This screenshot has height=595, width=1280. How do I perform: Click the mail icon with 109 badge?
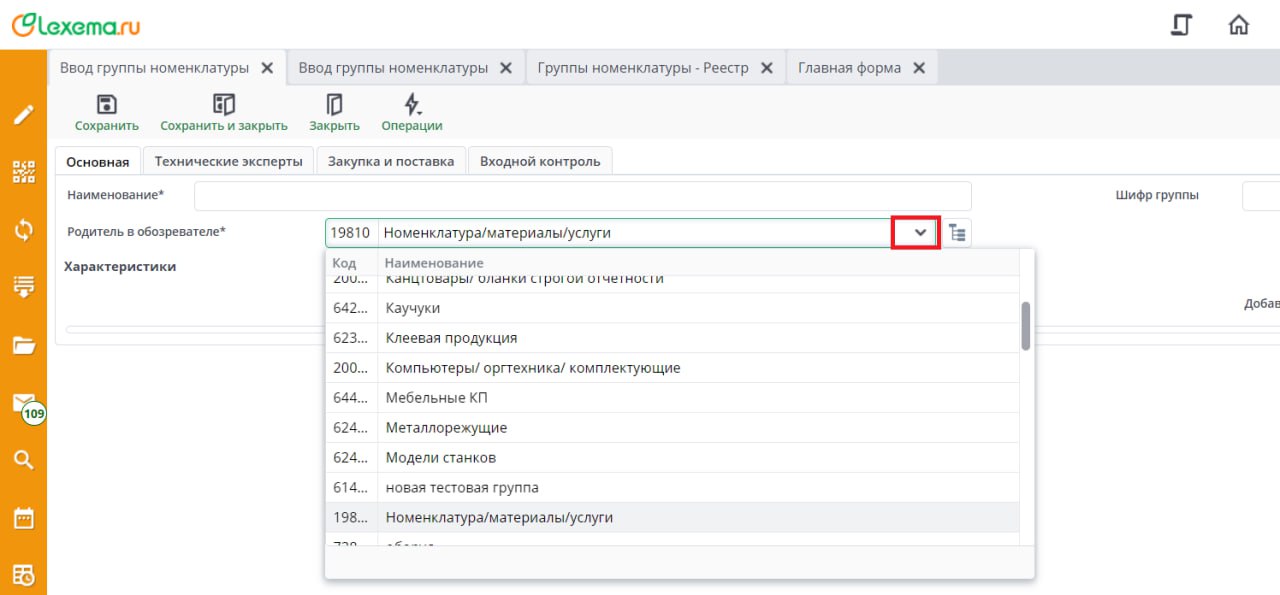click(x=23, y=402)
